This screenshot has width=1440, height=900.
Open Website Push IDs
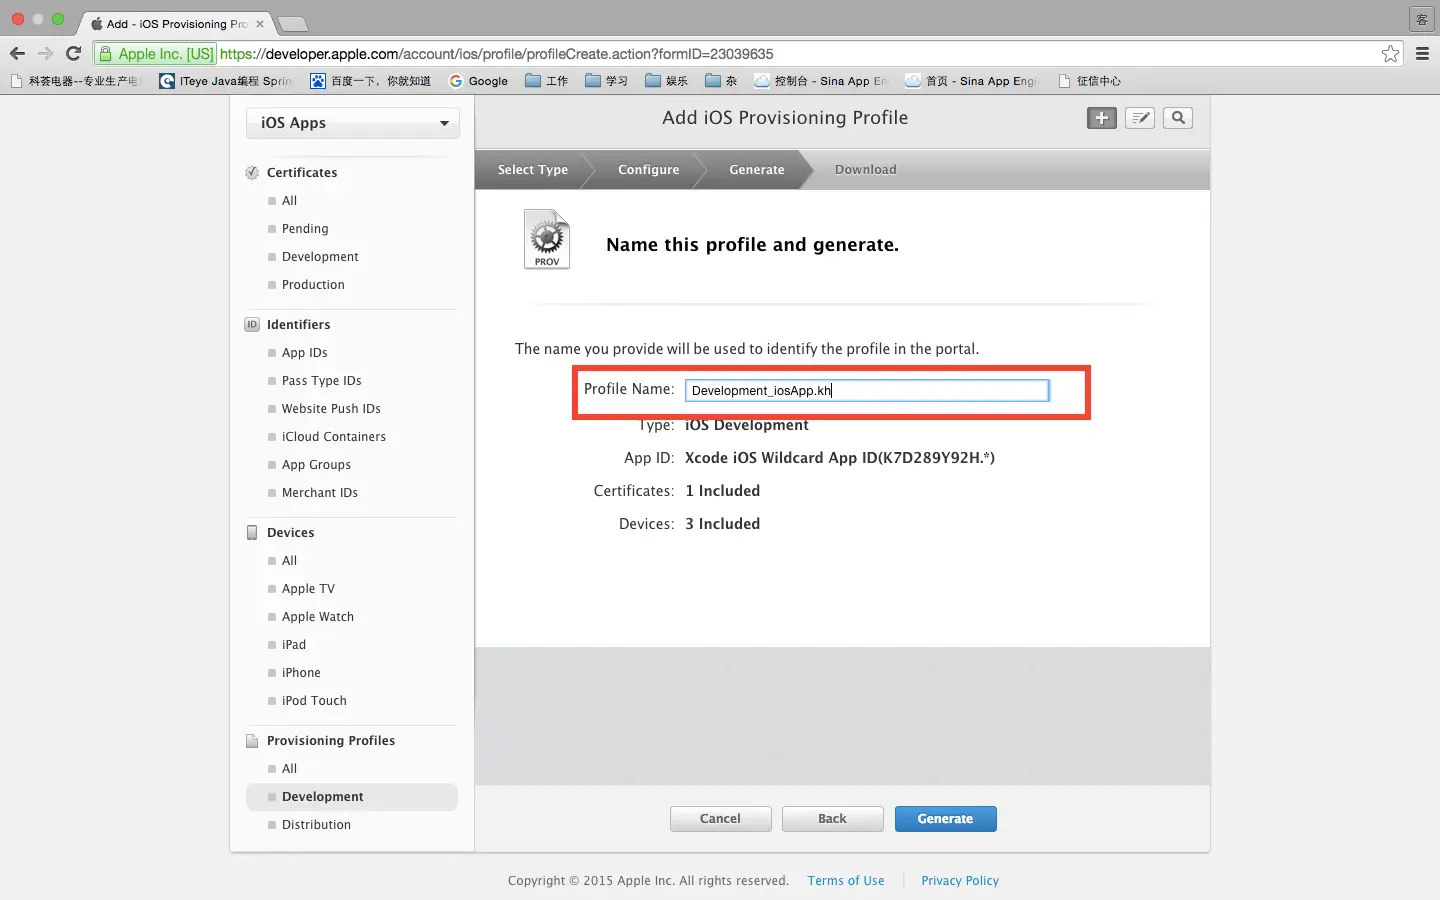coord(331,409)
